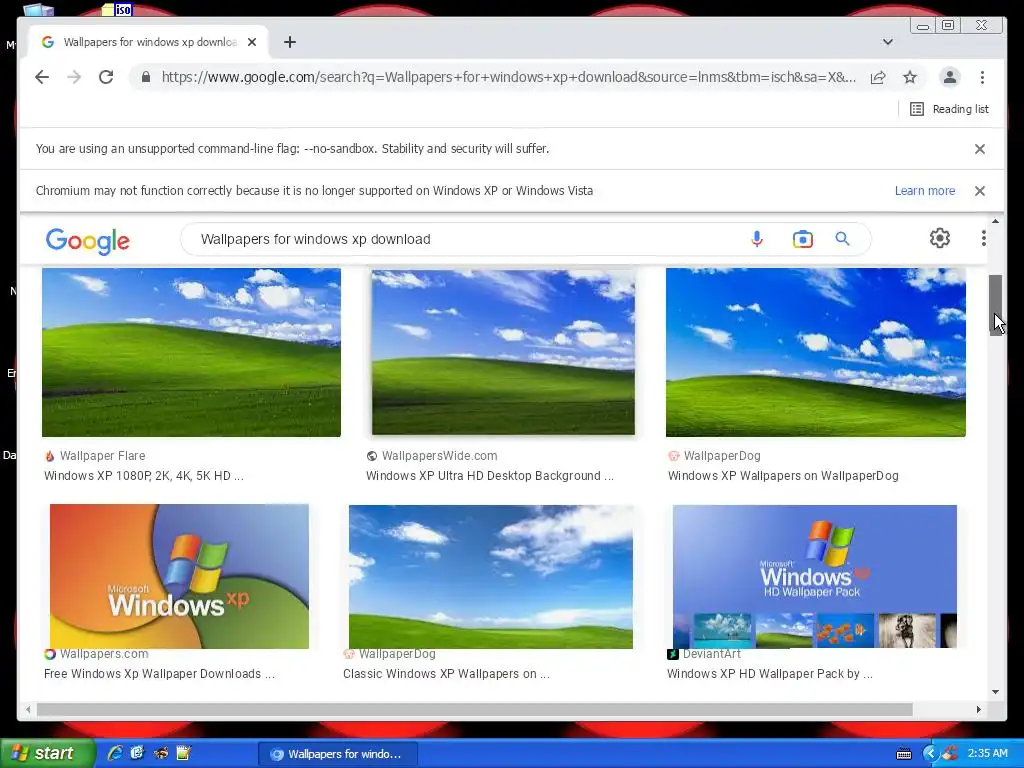Open the DeviantArt HD Wallpaper Pack thumbnail

coord(814,576)
